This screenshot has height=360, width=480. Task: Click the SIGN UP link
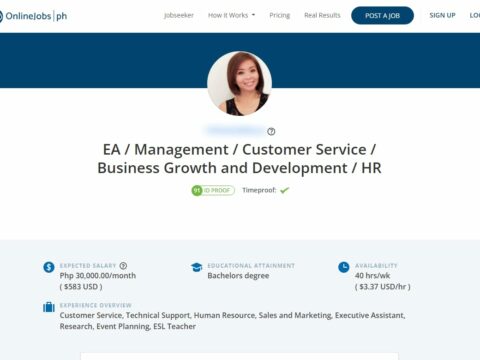coord(442,15)
